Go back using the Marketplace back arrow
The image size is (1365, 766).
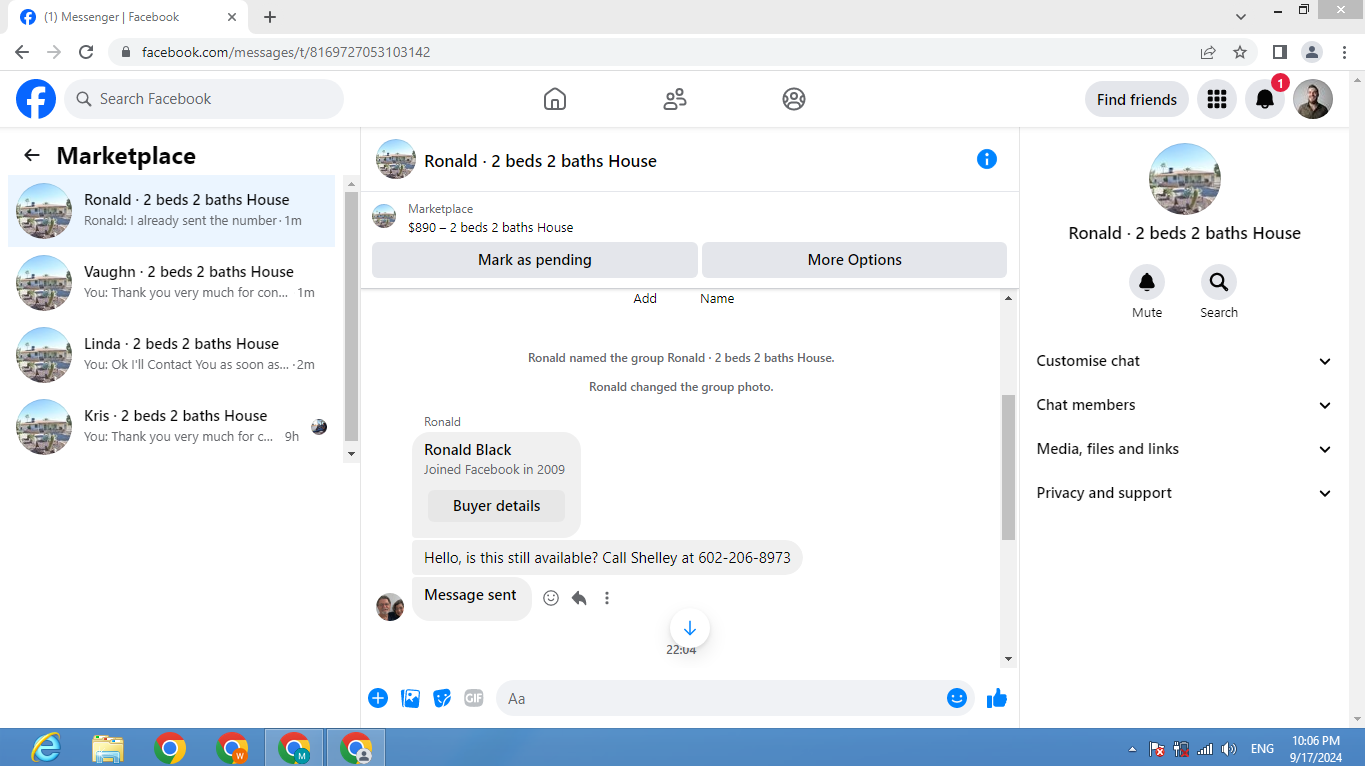(32, 155)
